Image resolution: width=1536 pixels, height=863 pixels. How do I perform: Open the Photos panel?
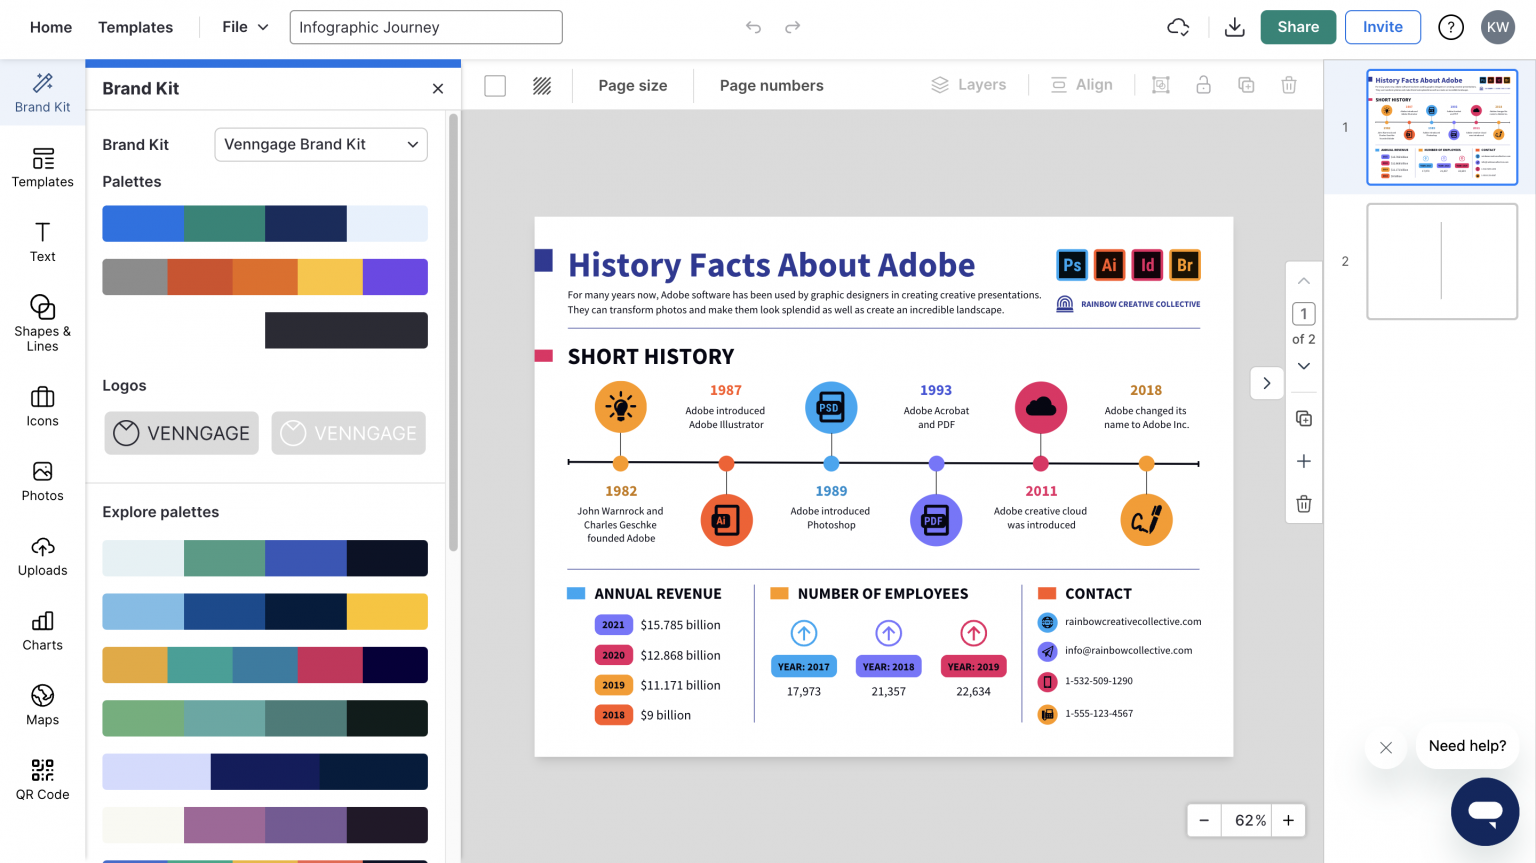(42, 481)
